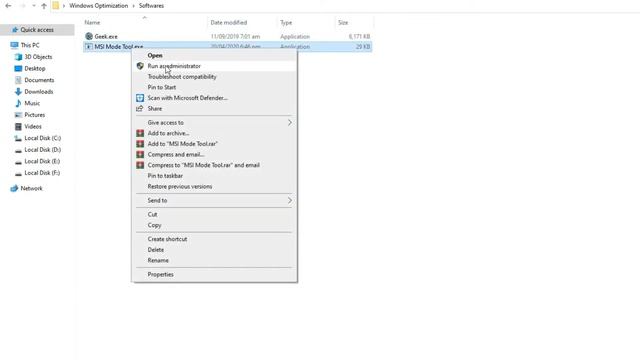Image resolution: width=640 pixels, height=360 pixels.
Task: Click the This PC monitor icon
Action: coord(14,45)
